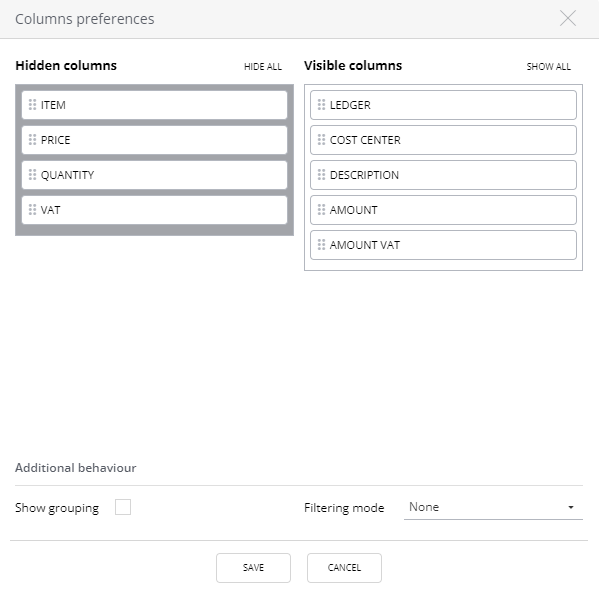Click the drag handle beside QUANTITY
599x596 pixels.
point(32,175)
